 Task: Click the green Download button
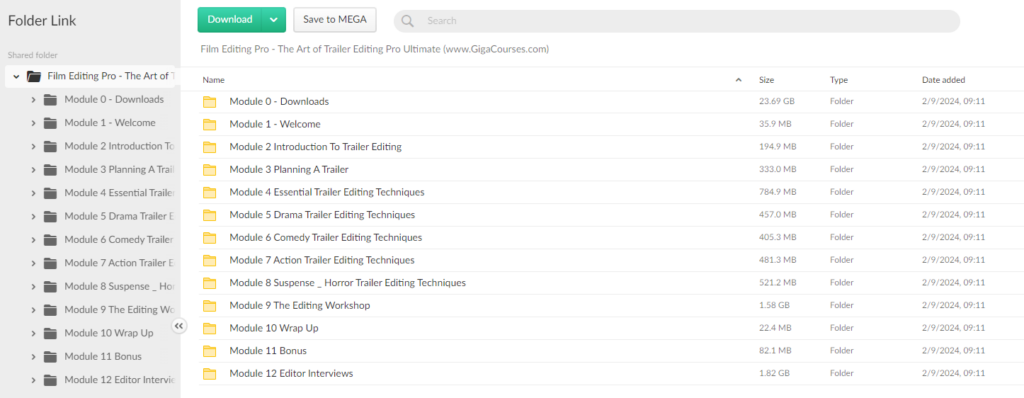pyautogui.click(x=230, y=20)
